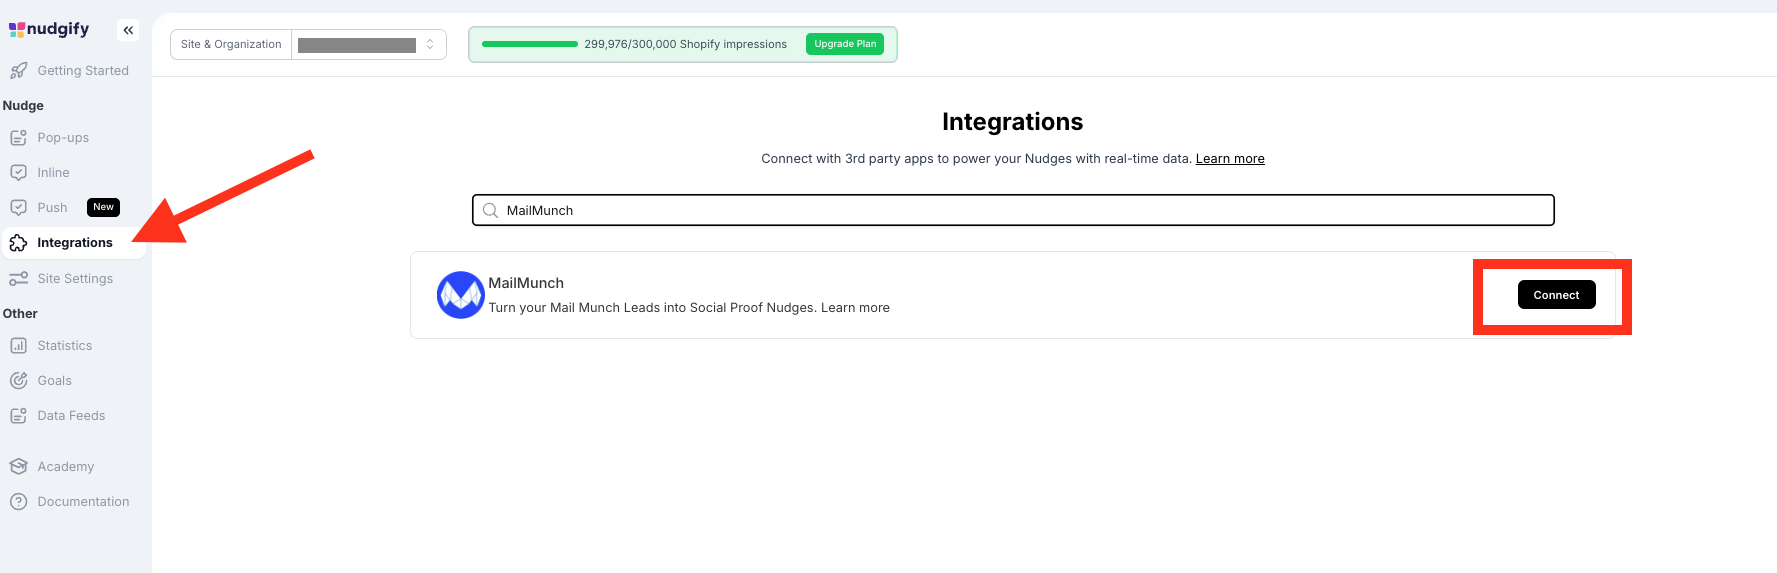Viewport: 1777px width, 573px height.
Task: Click the 'Site & Organization' label
Action: 231,44
